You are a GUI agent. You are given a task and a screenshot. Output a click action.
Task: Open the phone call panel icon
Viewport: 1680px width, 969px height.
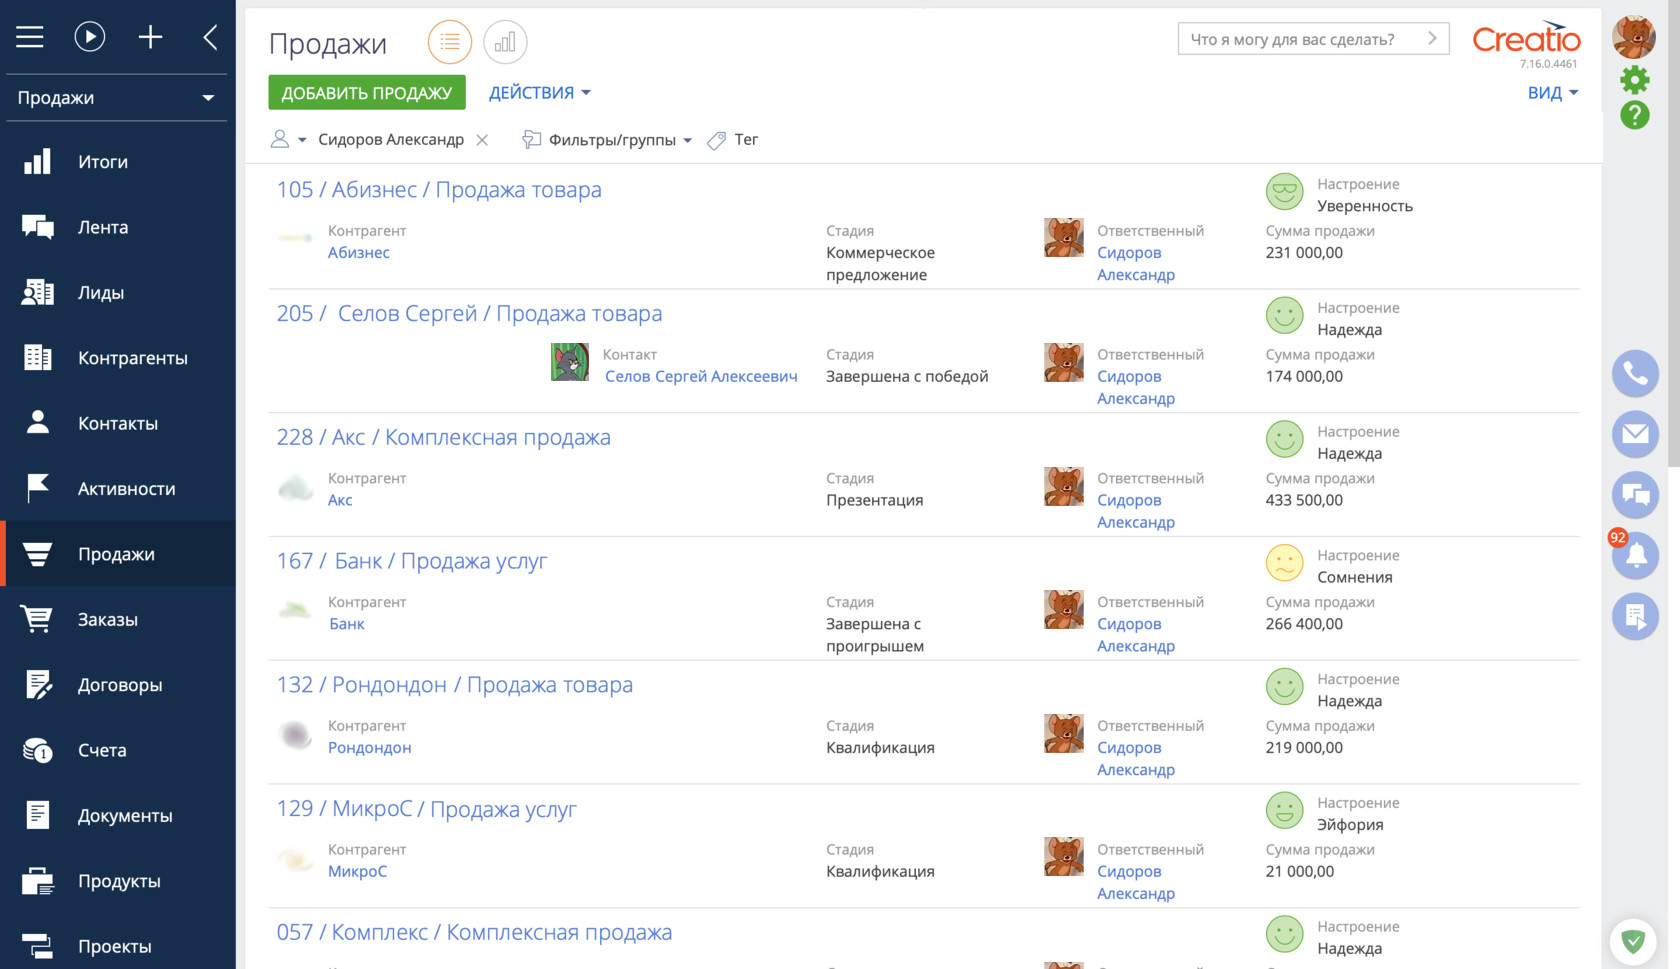pos(1635,374)
